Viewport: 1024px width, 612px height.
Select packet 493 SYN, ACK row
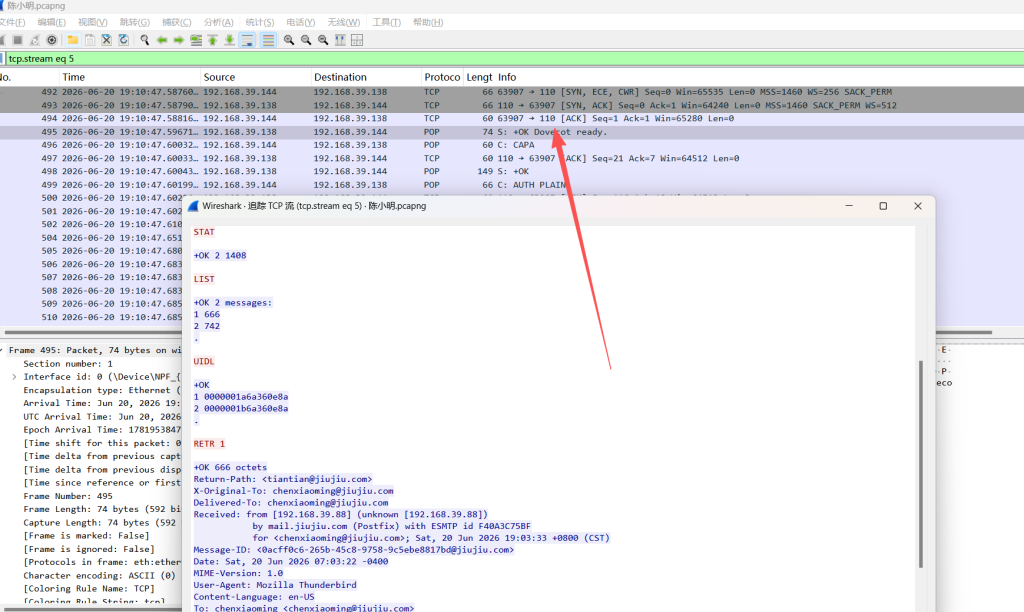pyautogui.click(x=512, y=105)
